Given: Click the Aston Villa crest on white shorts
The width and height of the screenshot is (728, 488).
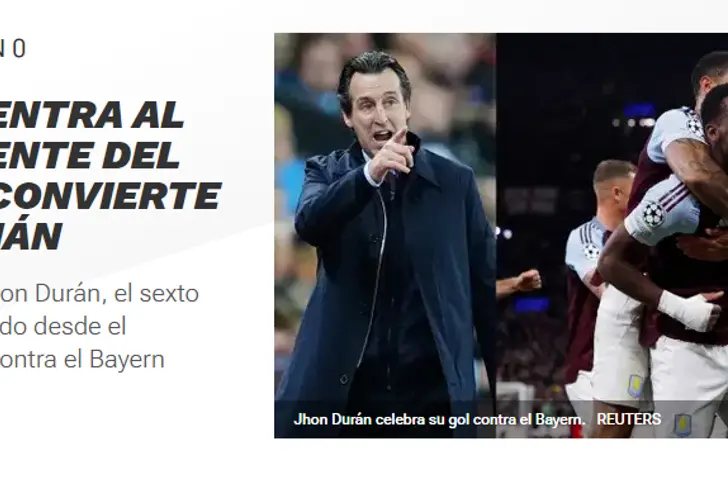Looking at the screenshot, I should (x=635, y=386).
